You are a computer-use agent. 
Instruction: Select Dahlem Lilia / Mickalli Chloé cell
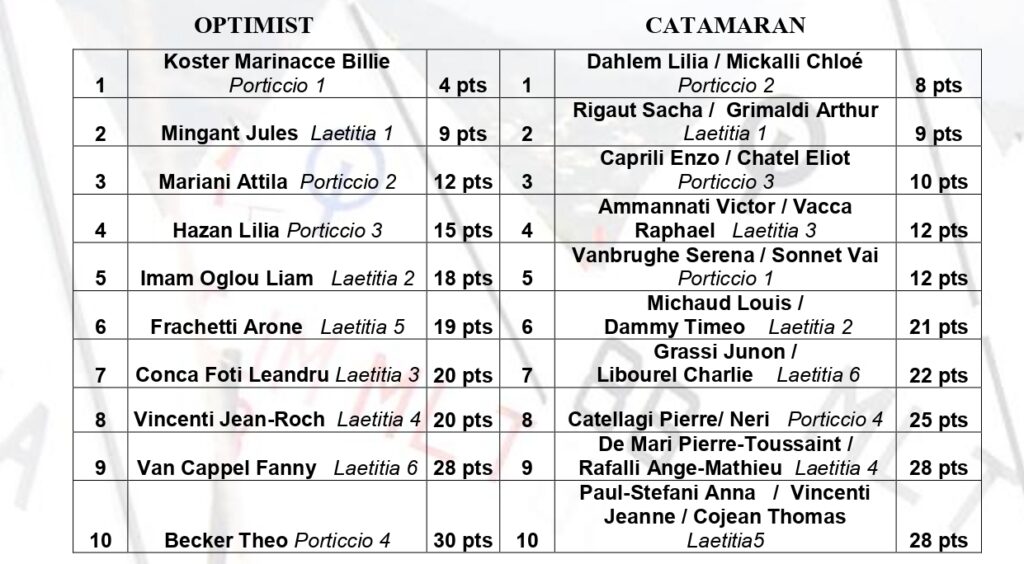click(725, 74)
